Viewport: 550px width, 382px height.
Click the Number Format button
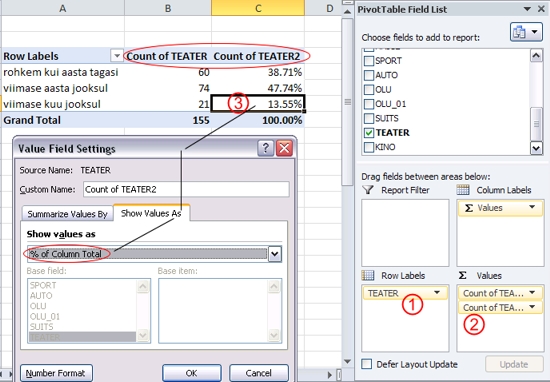(56, 373)
